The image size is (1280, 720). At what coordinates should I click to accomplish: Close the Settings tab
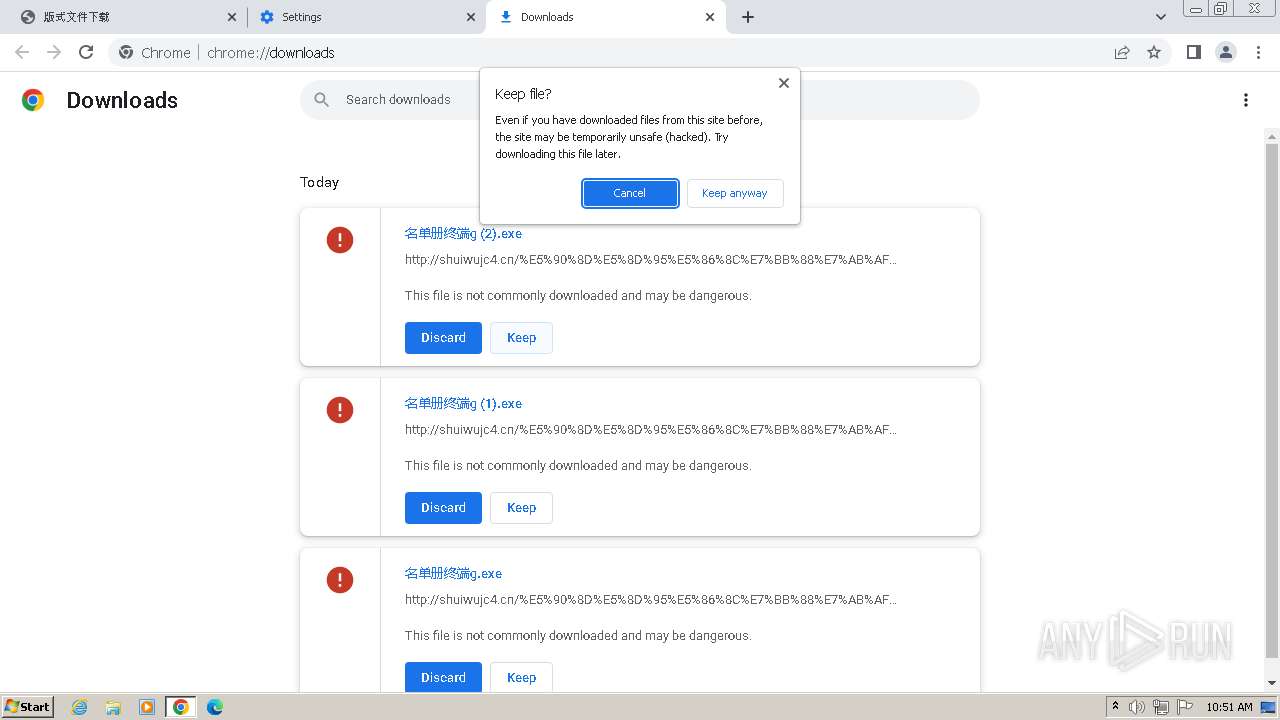pos(472,17)
